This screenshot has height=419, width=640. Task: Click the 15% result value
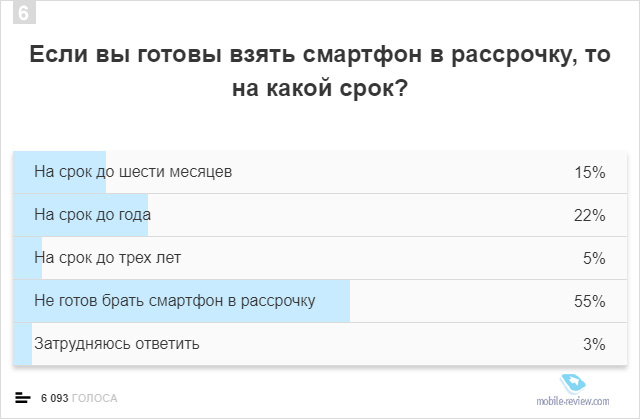pyautogui.click(x=590, y=173)
